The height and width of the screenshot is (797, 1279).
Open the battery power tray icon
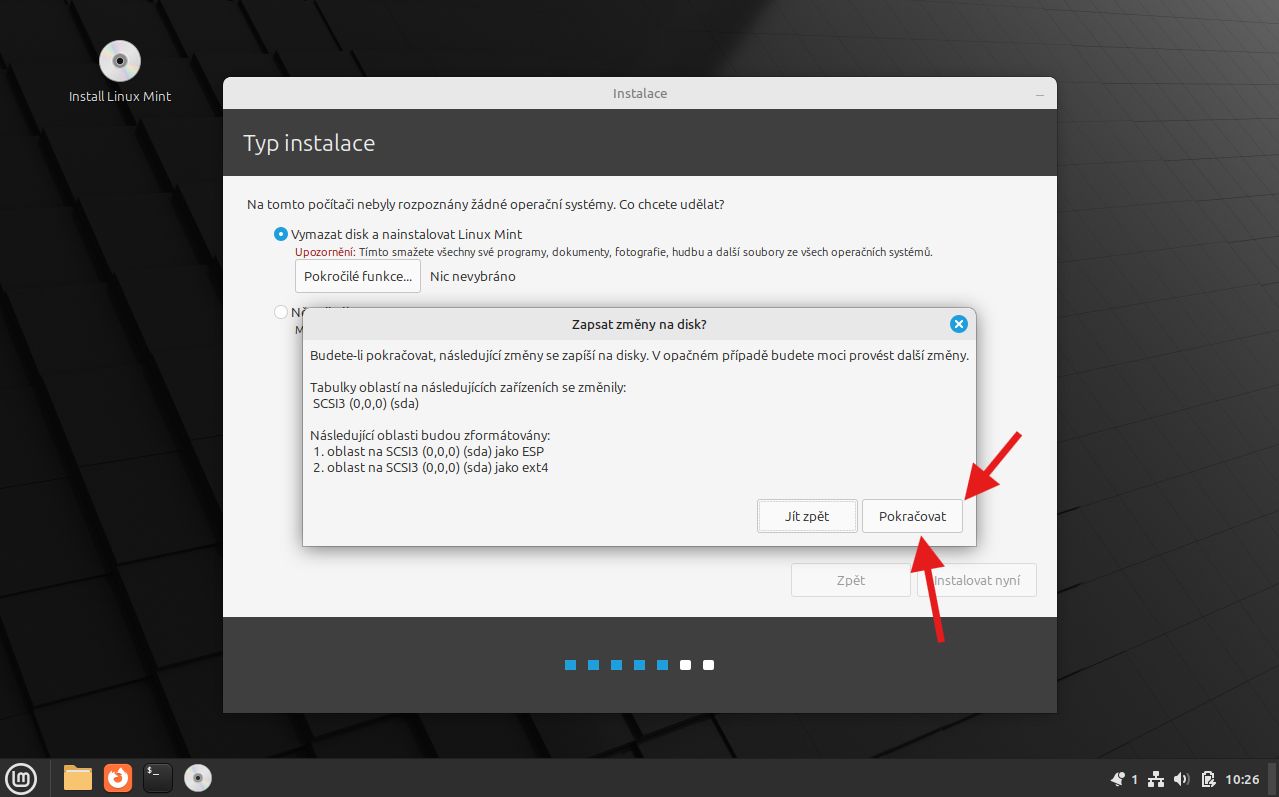[1207, 779]
